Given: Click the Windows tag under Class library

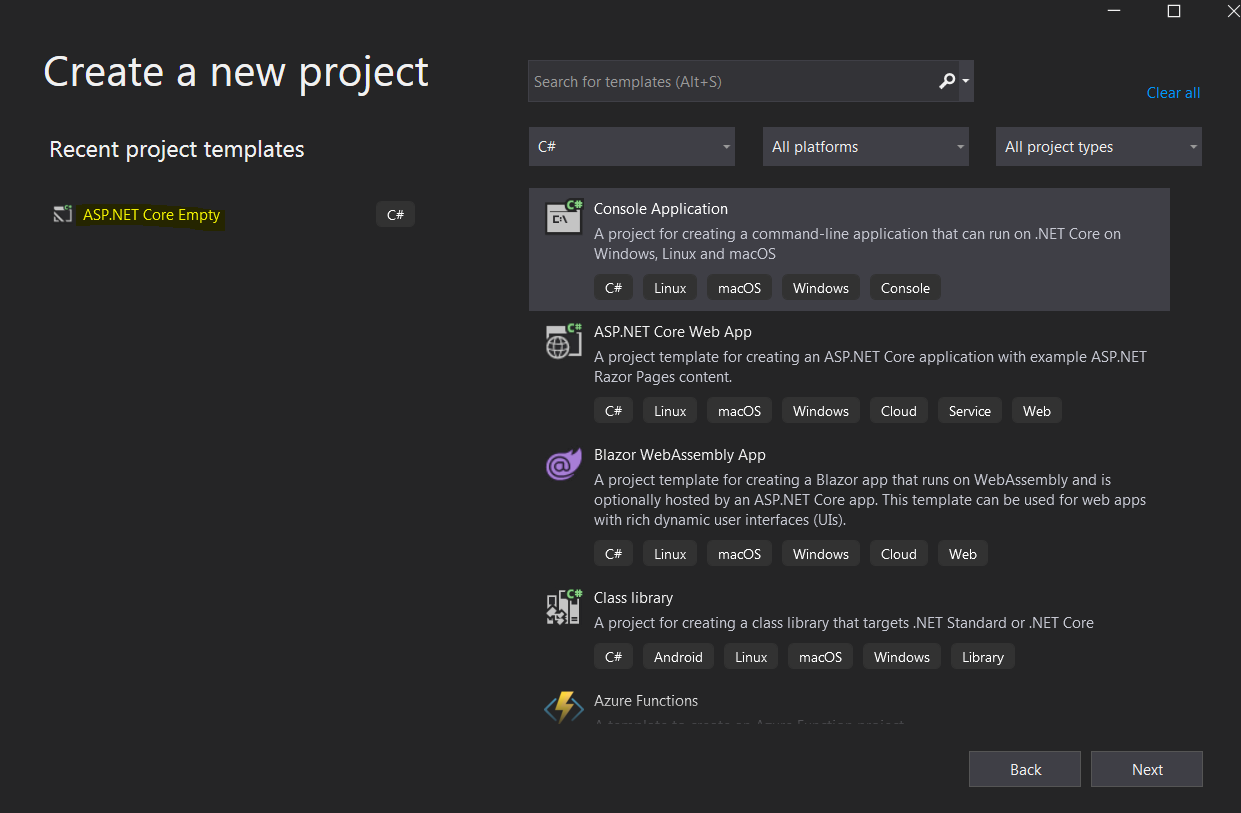Looking at the screenshot, I should coord(902,657).
